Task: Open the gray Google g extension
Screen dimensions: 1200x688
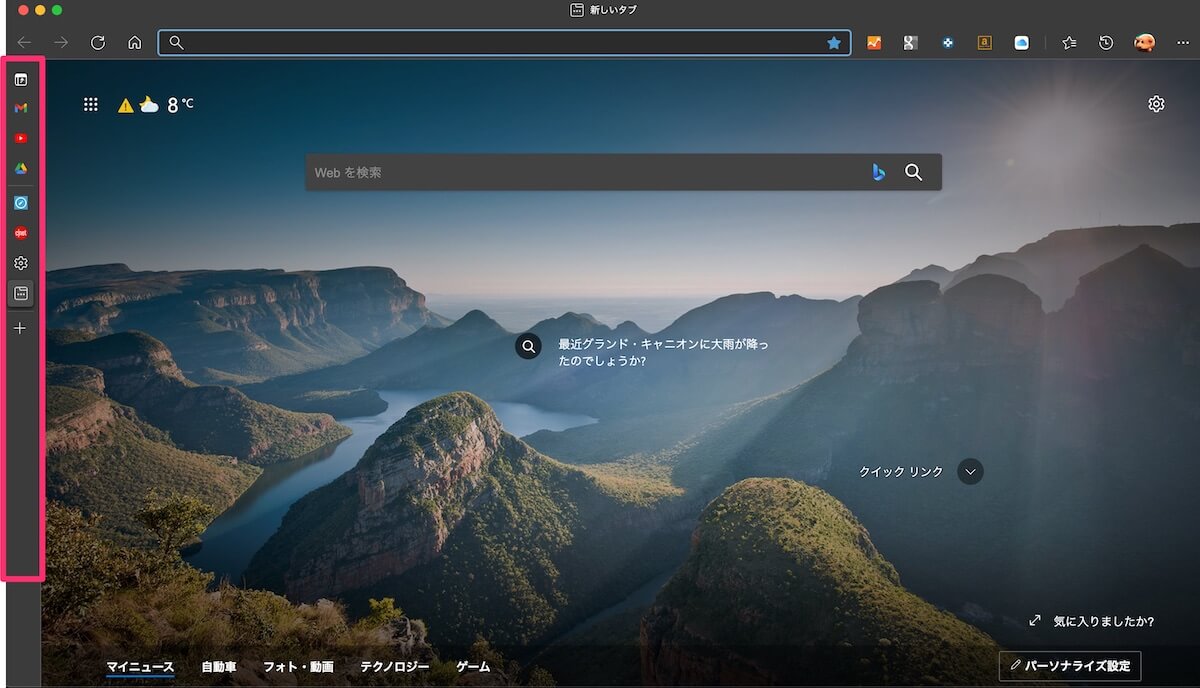Action: 910,43
